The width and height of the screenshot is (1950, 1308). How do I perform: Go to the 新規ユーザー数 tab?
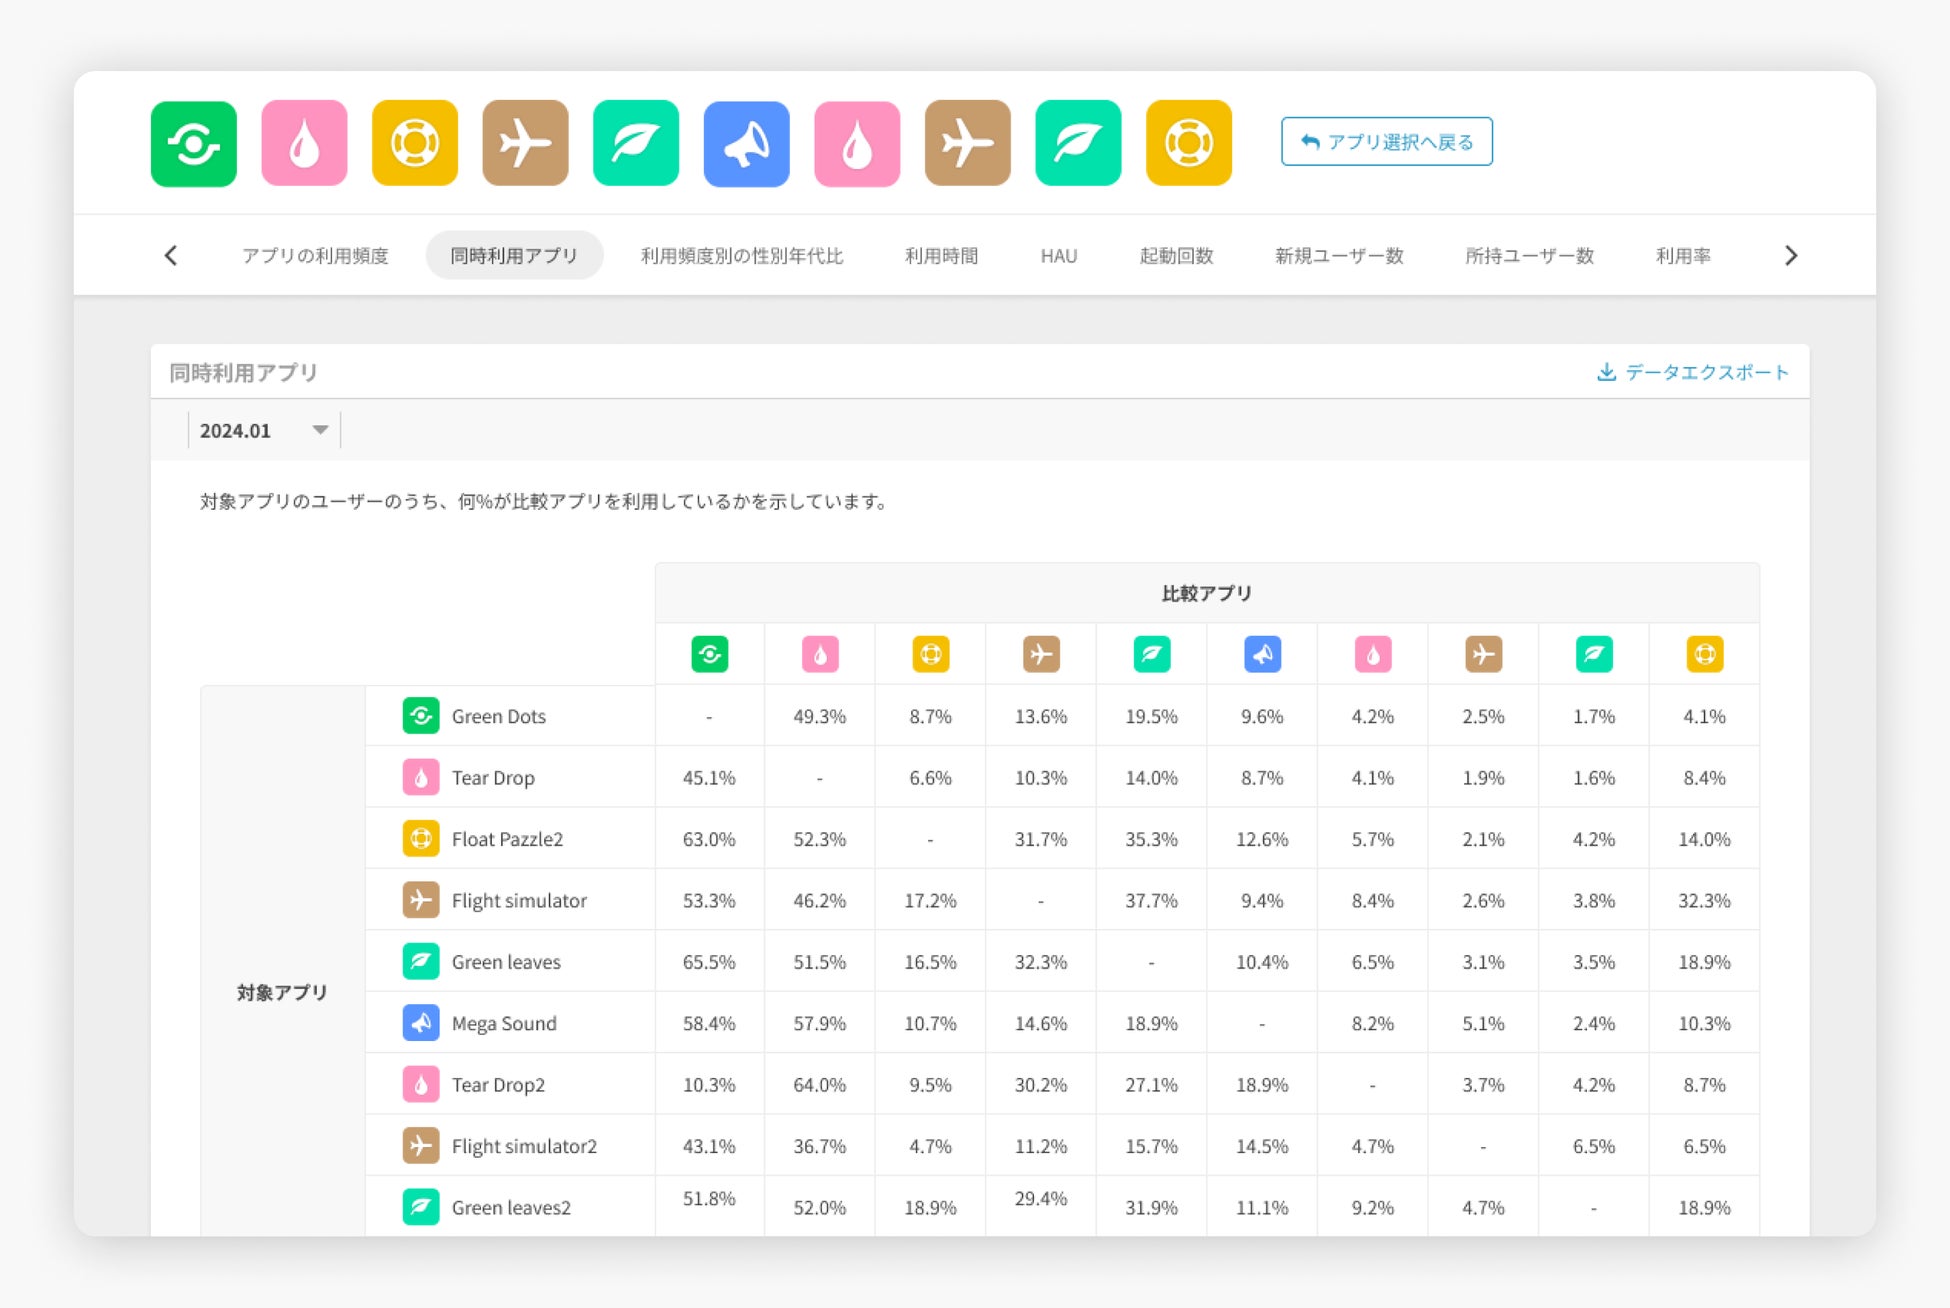(x=1339, y=256)
